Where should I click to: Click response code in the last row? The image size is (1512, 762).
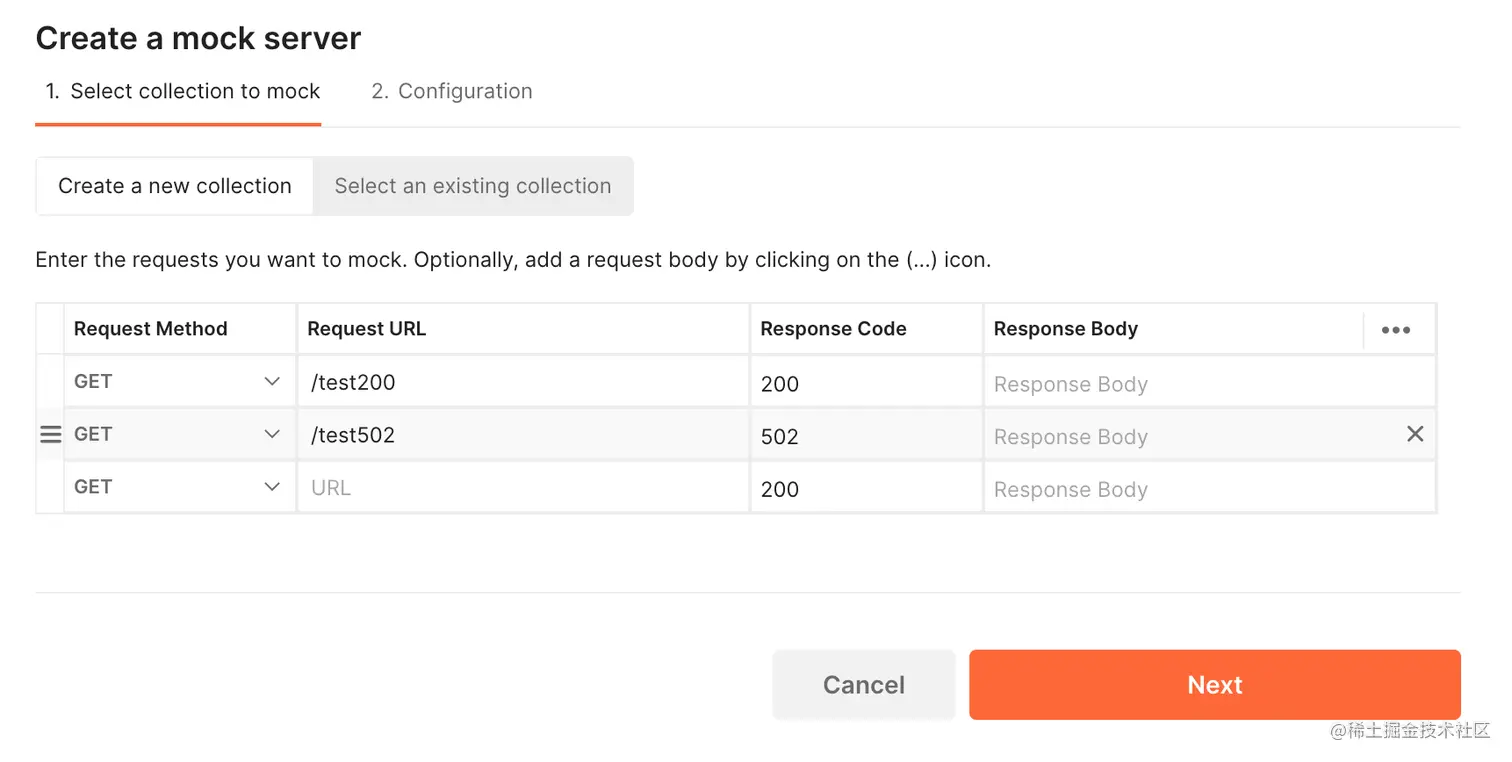tap(866, 490)
